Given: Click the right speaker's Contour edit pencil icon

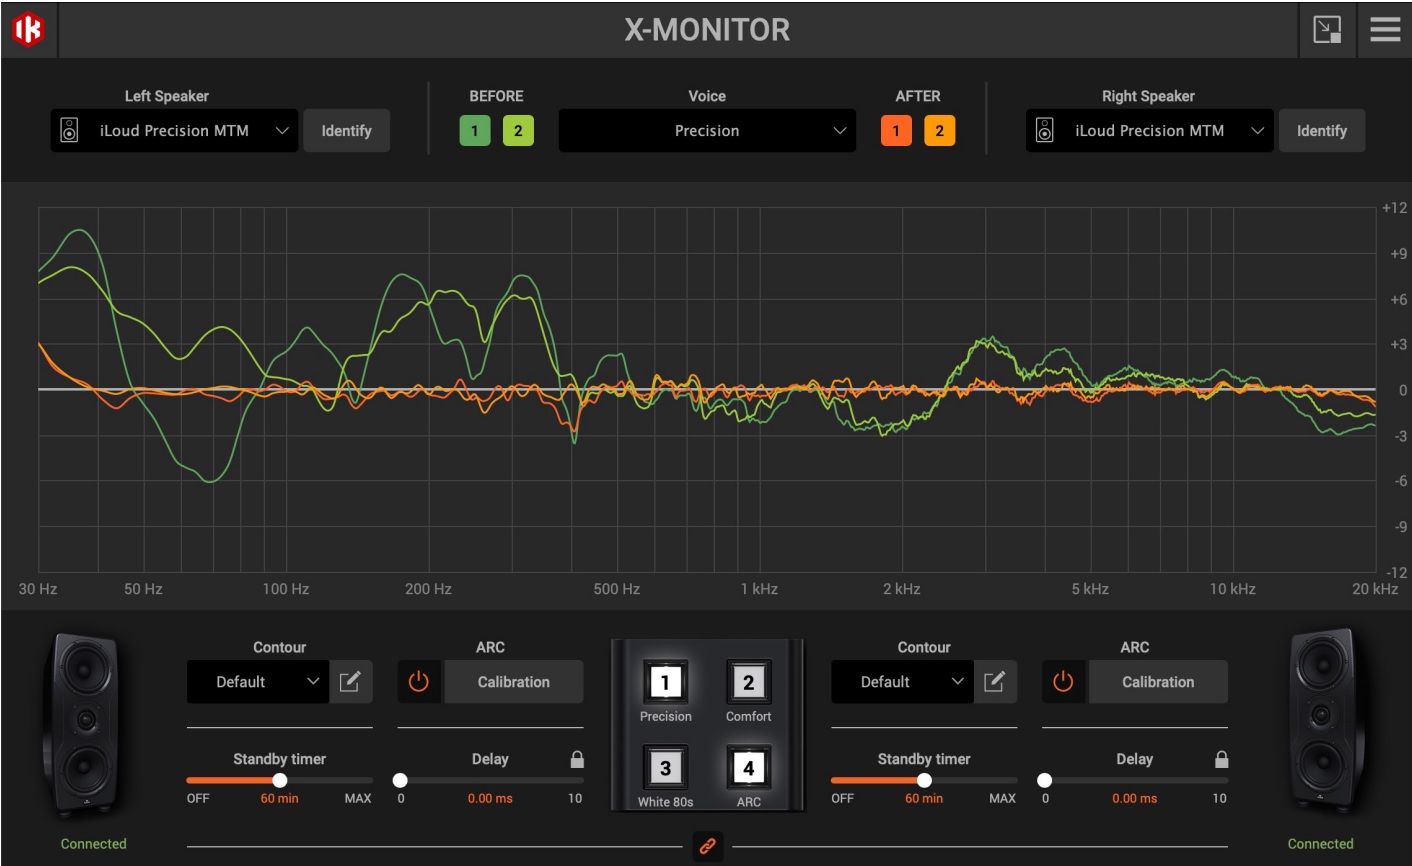Looking at the screenshot, I should (x=996, y=681).
